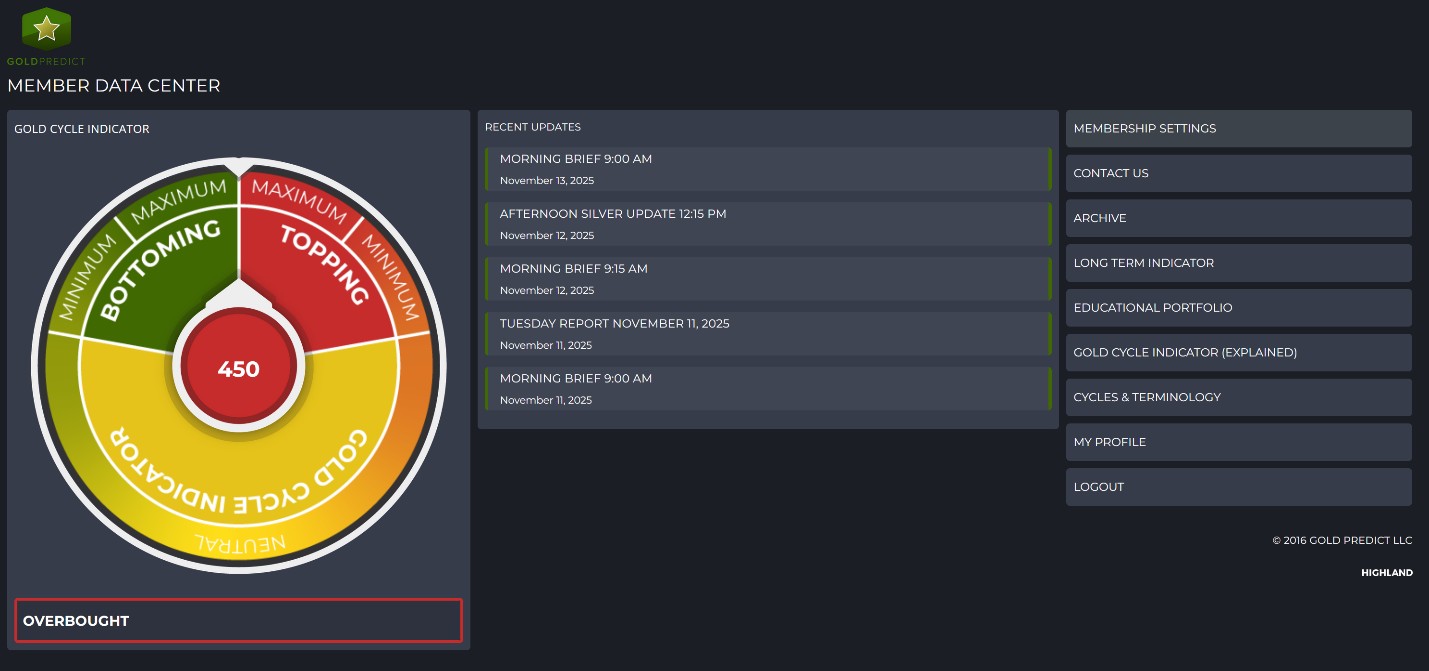The height and width of the screenshot is (671, 1429).
Task: Open Cycles & Terminology page
Action: coord(1238,397)
